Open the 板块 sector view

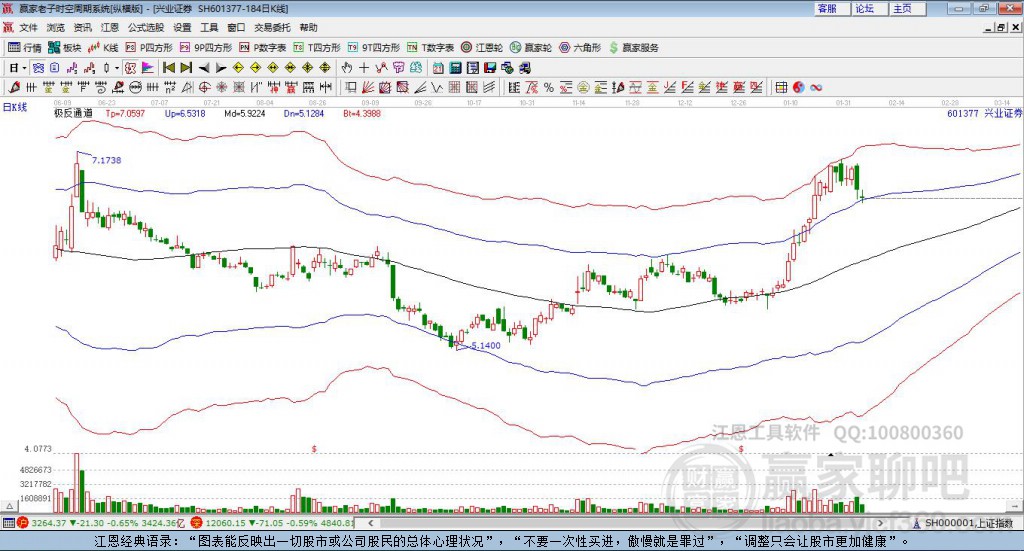click(64, 48)
